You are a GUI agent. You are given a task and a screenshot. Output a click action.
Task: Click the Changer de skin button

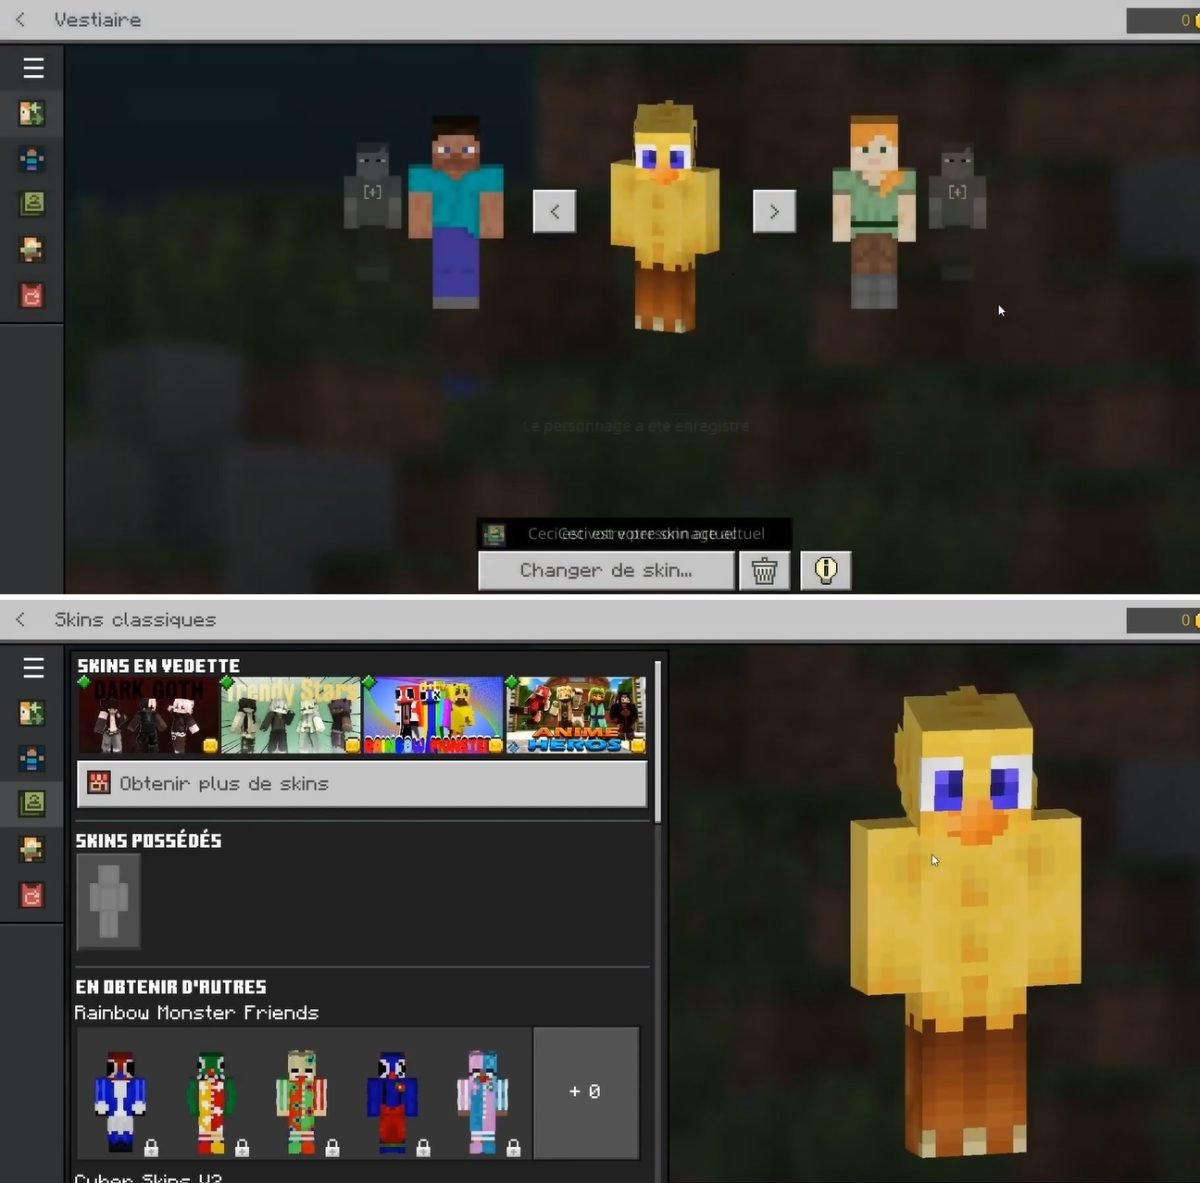[x=606, y=571]
